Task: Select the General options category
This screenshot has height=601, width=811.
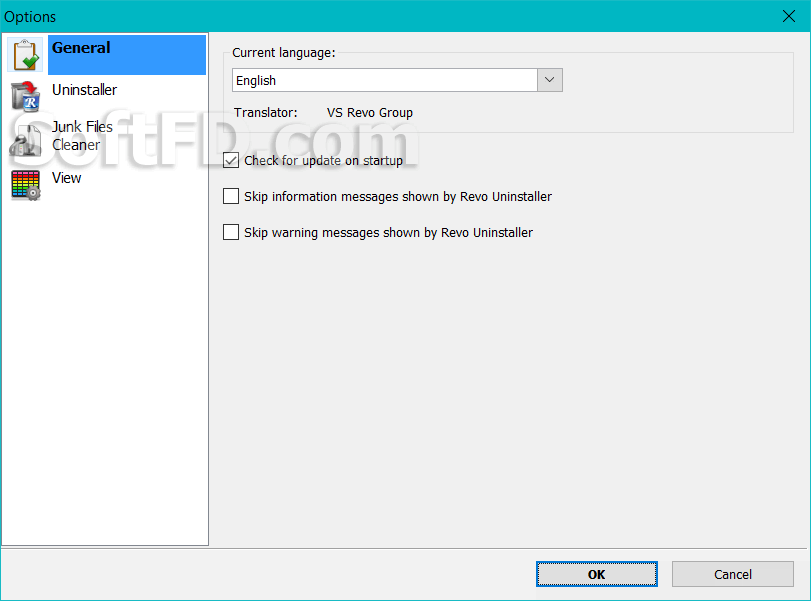Action: pyautogui.click(x=127, y=55)
